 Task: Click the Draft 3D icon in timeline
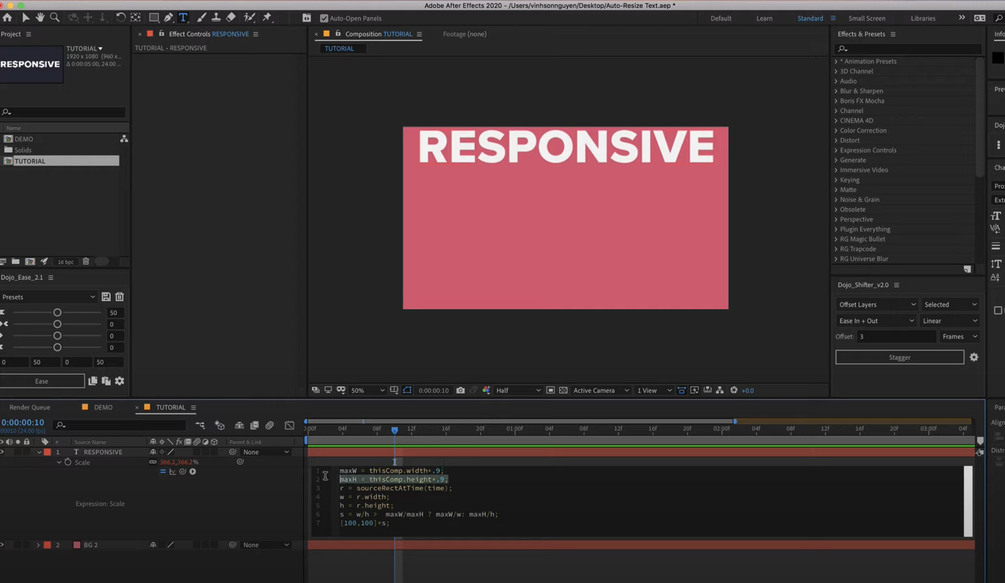coord(220,425)
